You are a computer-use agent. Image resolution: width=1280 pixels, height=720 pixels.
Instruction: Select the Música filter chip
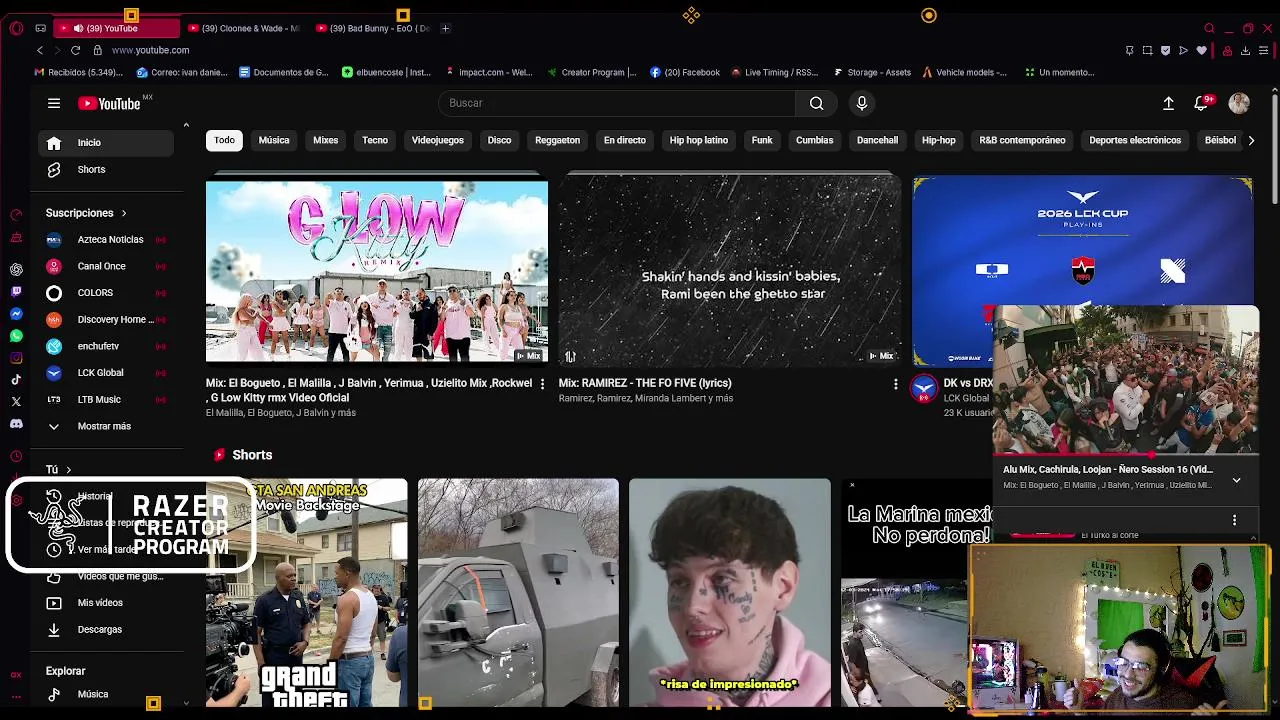coord(274,140)
